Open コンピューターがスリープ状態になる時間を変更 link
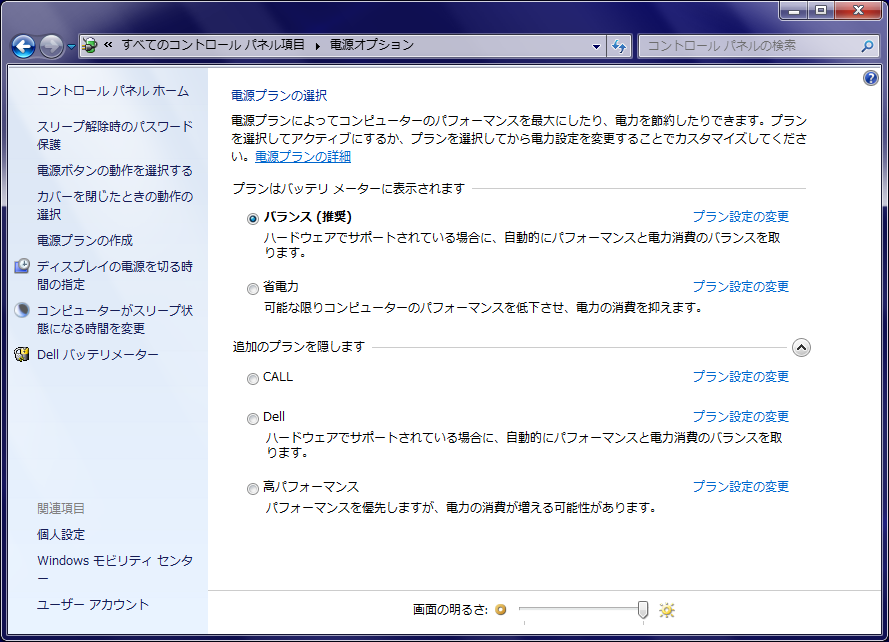The height and width of the screenshot is (642, 889). pyautogui.click(x=115, y=319)
